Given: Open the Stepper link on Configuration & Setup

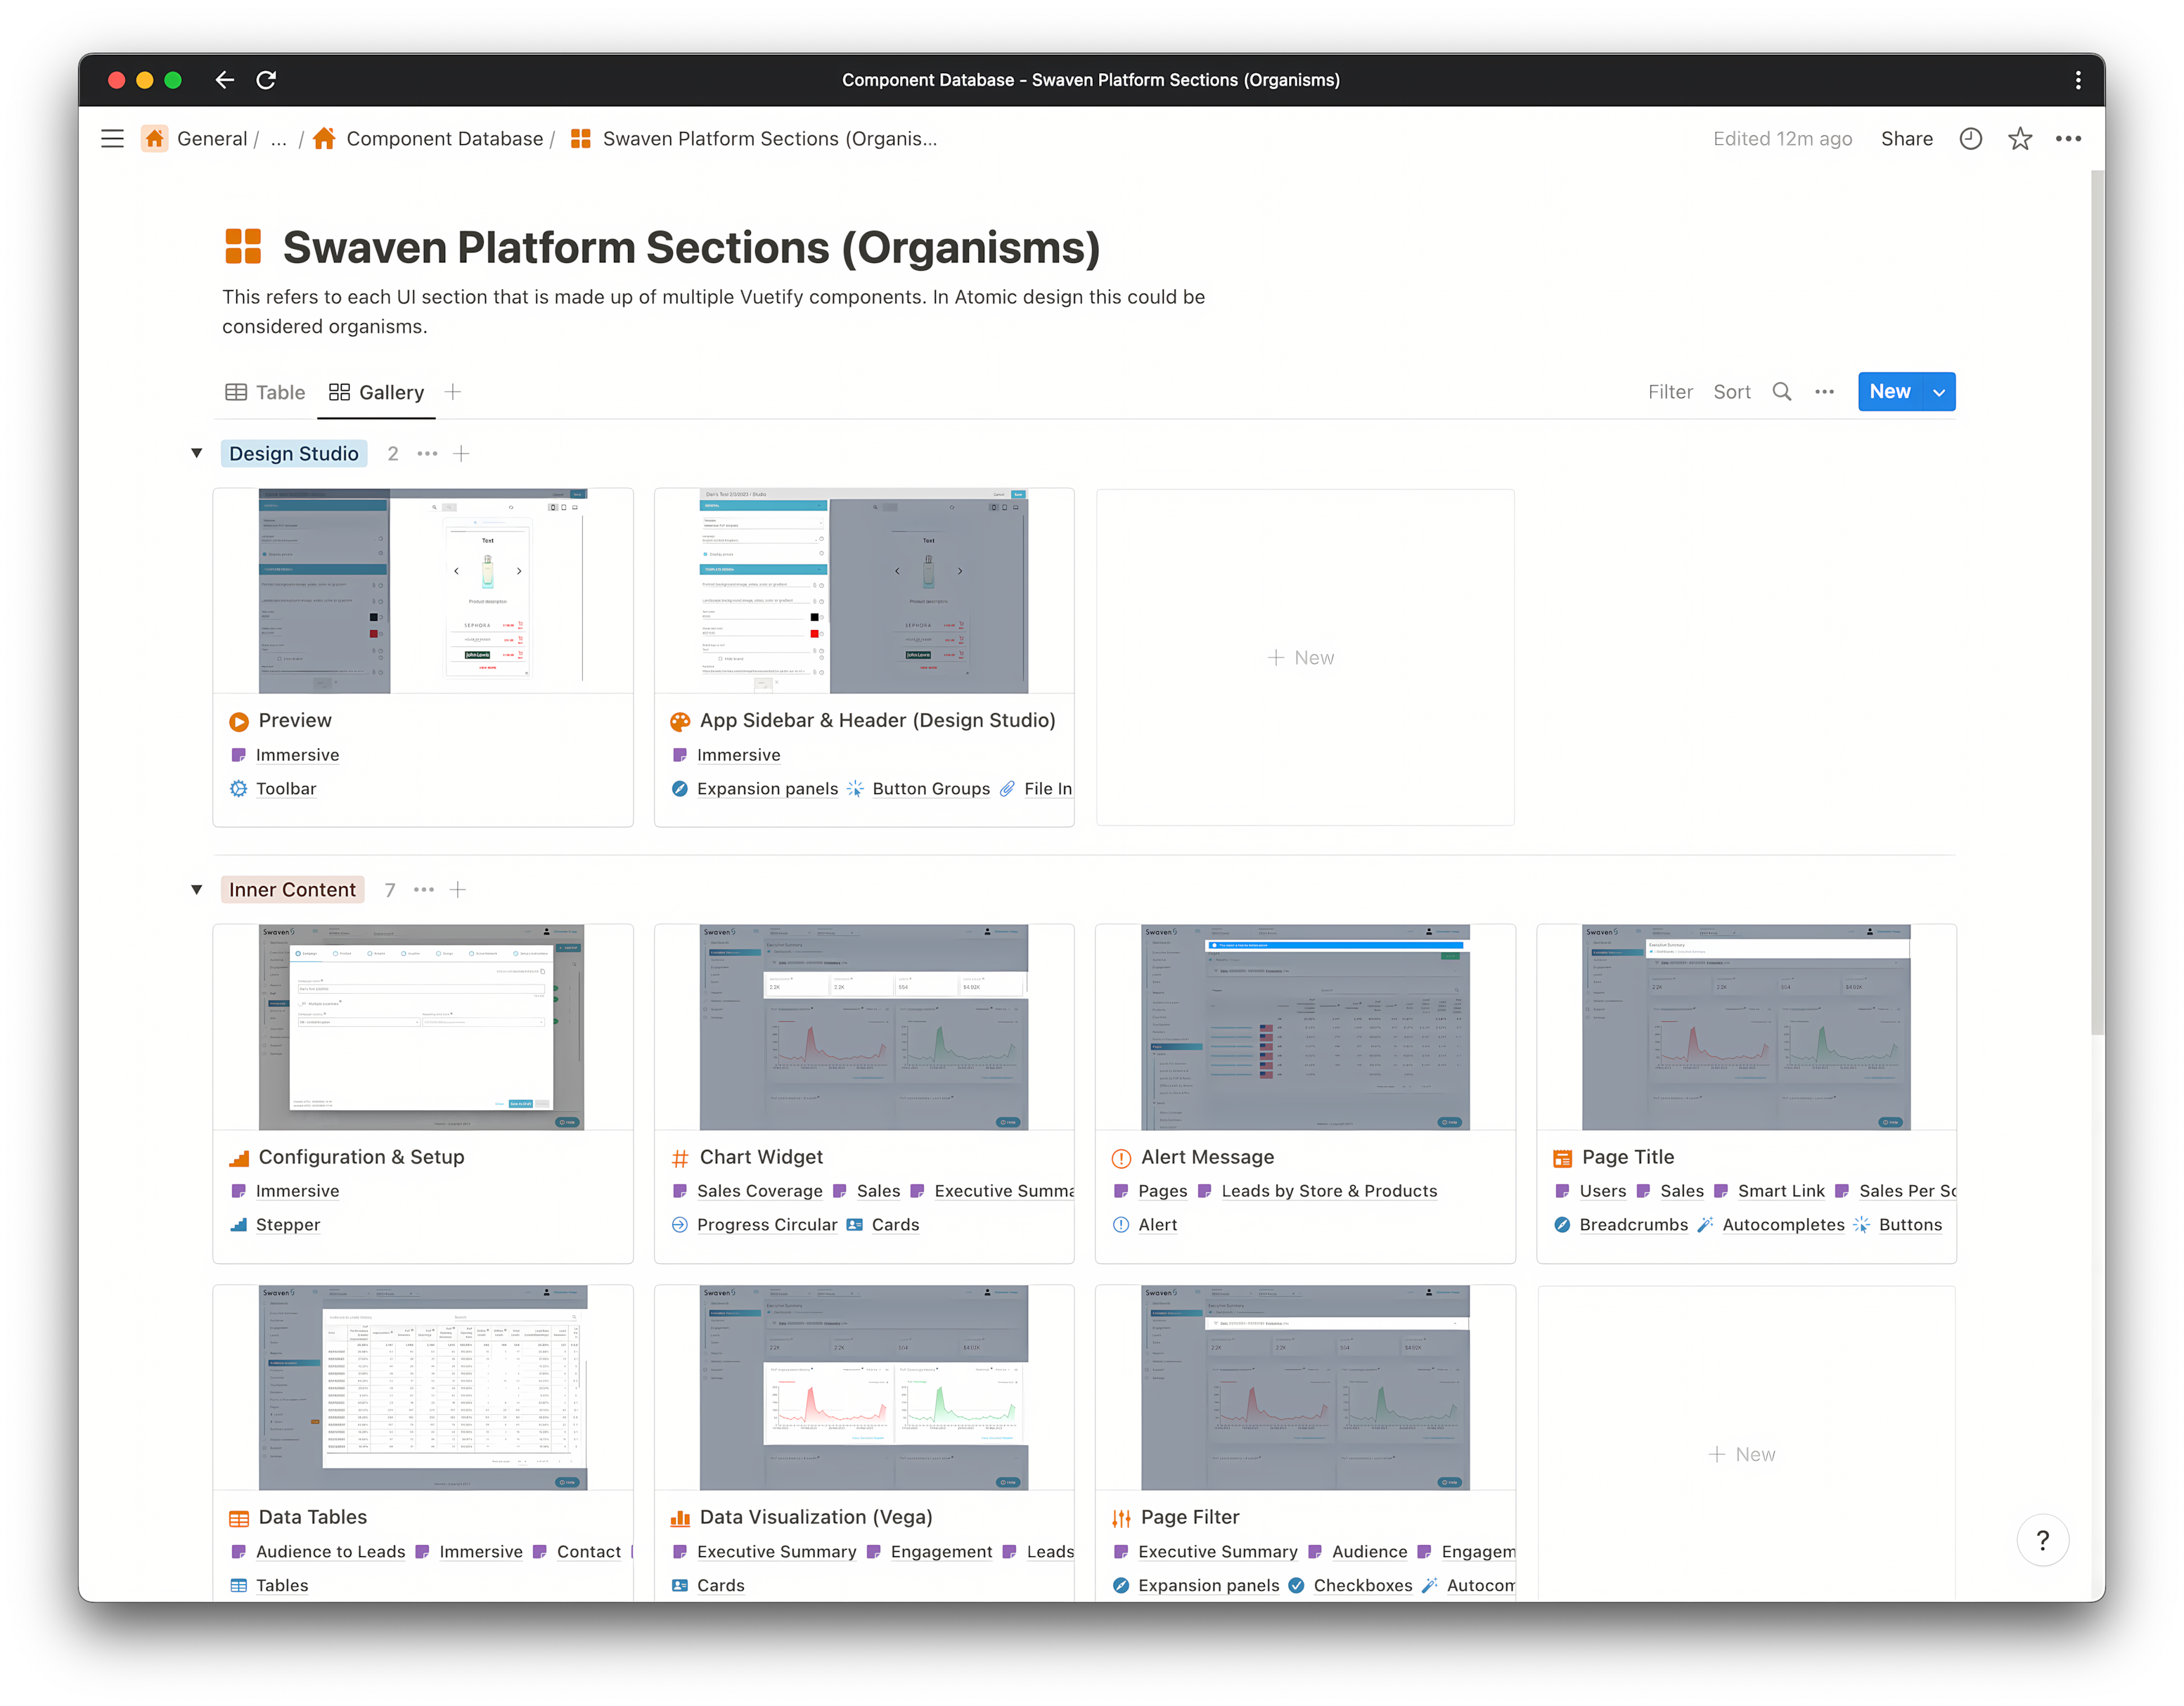Looking at the screenshot, I should pyautogui.click(x=288, y=1224).
